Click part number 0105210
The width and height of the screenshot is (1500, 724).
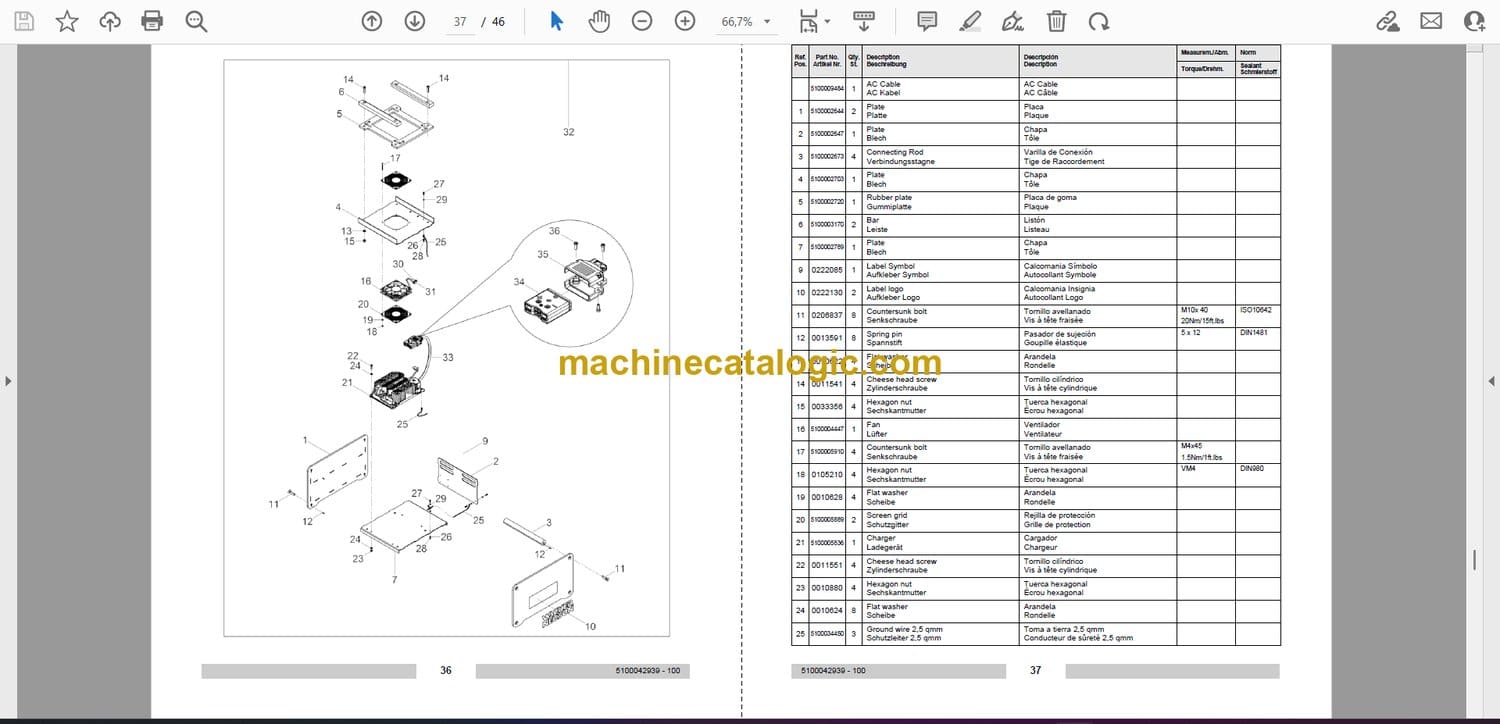click(x=826, y=474)
